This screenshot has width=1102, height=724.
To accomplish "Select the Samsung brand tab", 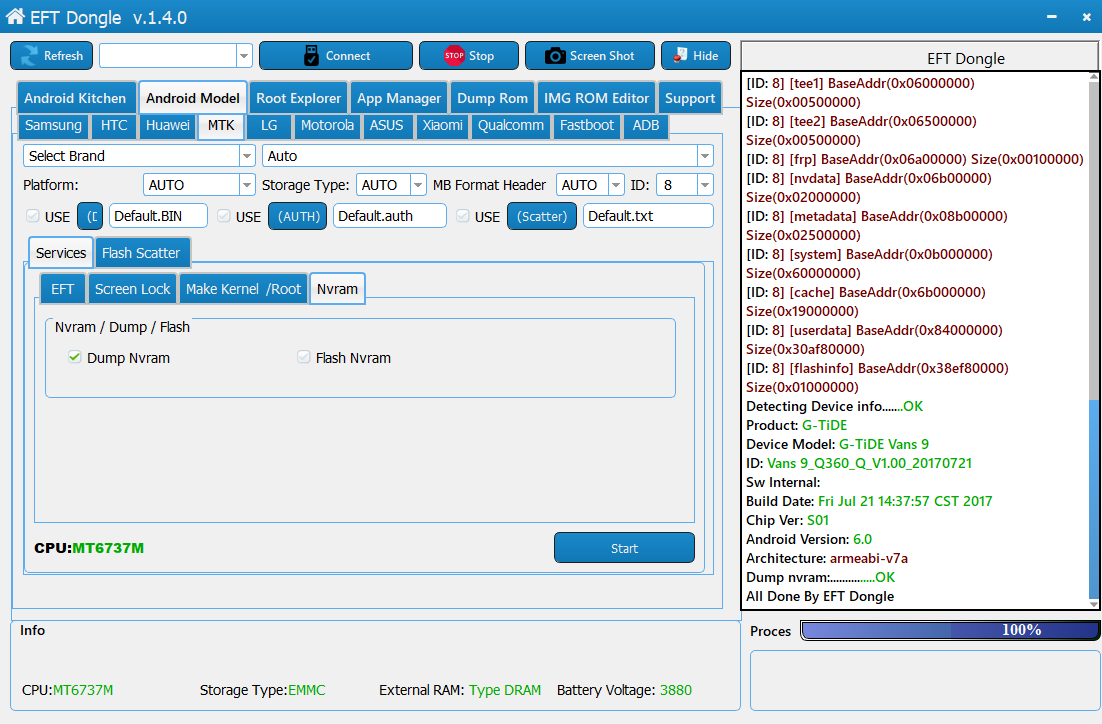I will [53, 126].
